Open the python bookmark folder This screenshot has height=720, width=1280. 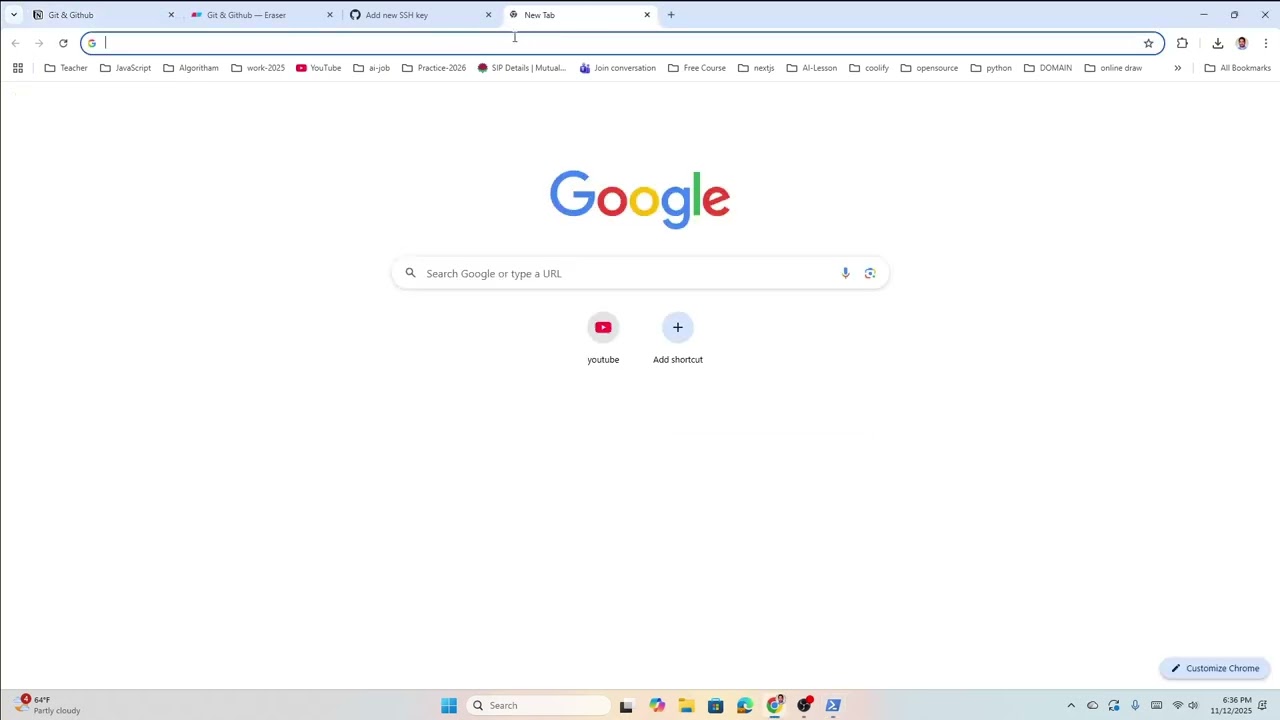point(990,68)
